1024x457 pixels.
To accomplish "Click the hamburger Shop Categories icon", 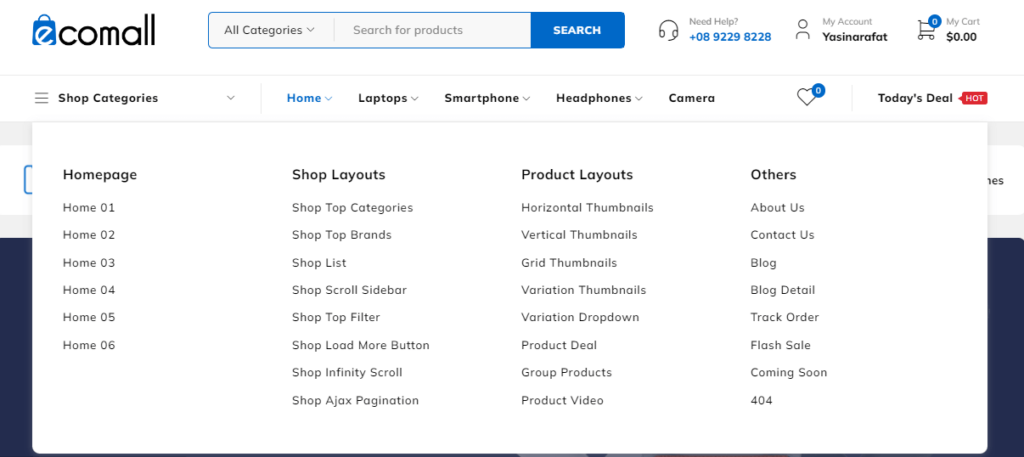I will pyautogui.click(x=42, y=98).
